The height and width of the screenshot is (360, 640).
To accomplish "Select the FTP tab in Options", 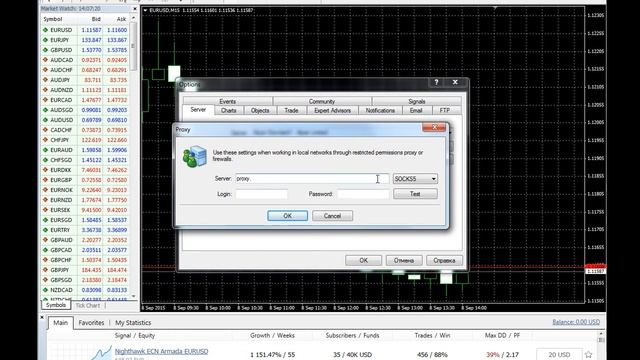I will point(444,111).
